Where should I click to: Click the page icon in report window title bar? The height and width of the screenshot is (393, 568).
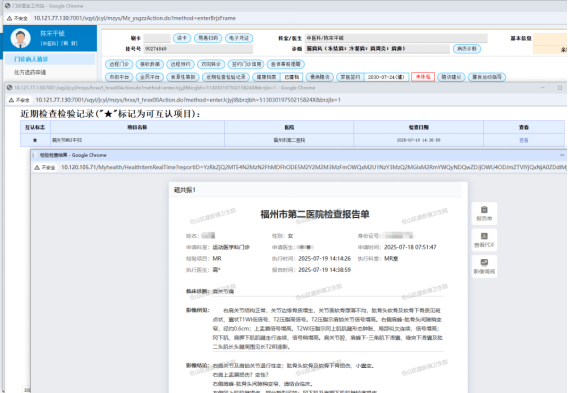[36, 155]
